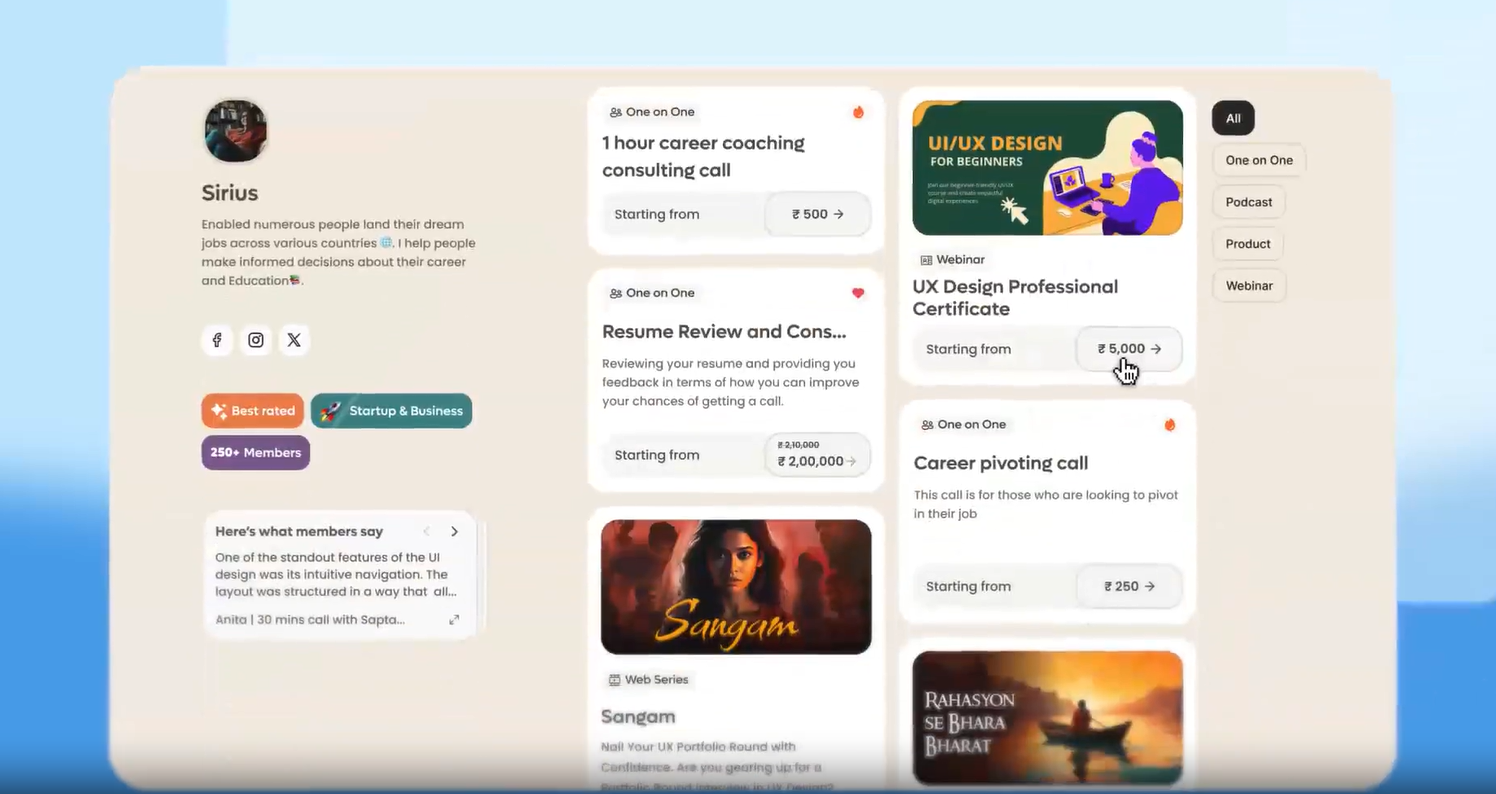Open Sirius's Facebook profile icon

(x=217, y=340)
